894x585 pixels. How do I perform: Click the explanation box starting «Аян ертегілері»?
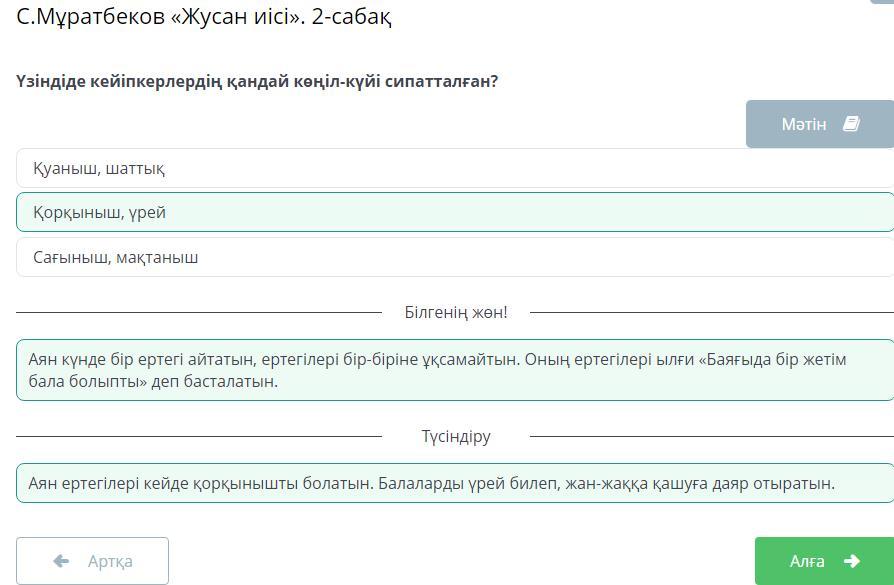click(455, 483)
